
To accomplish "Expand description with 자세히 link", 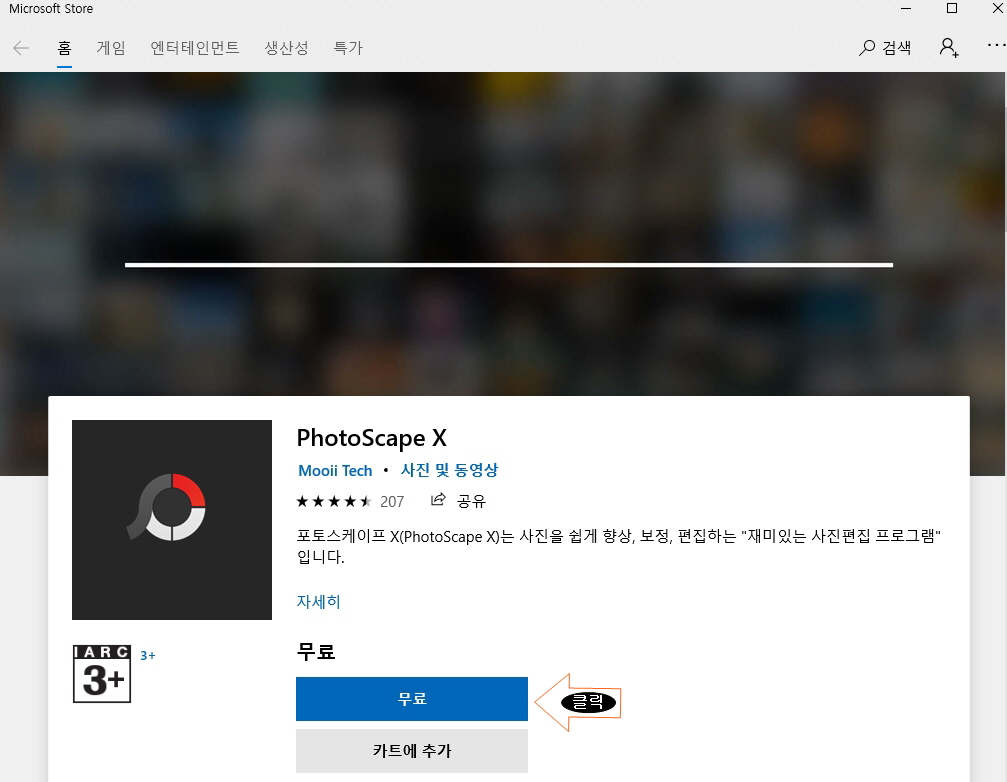I will click(319, 602).
